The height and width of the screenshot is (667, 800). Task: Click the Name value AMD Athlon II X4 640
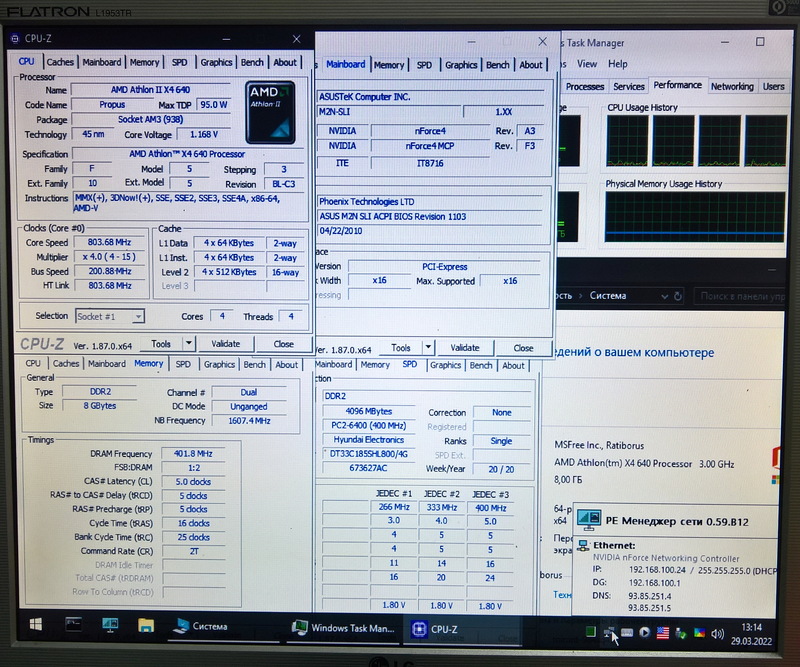[151, 90]
